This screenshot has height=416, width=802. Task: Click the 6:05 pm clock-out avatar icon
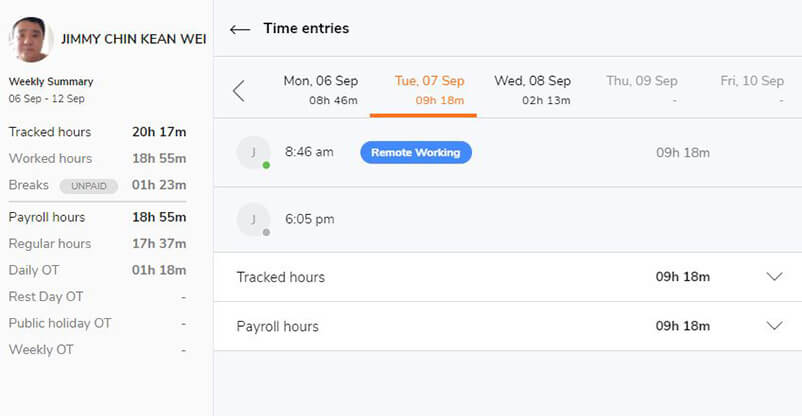tap(253, 220)
